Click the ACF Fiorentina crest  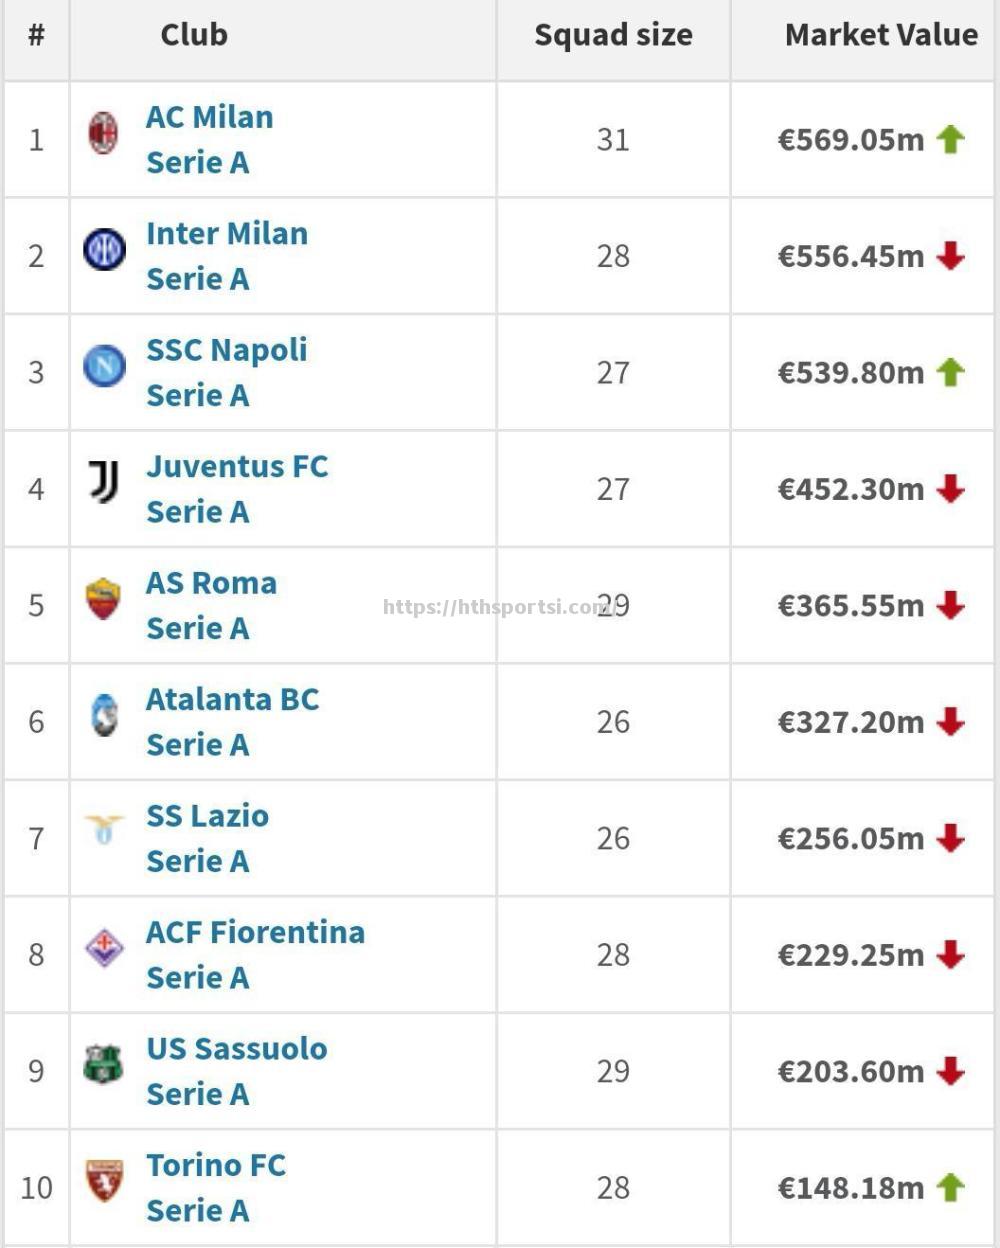(104, 948)
